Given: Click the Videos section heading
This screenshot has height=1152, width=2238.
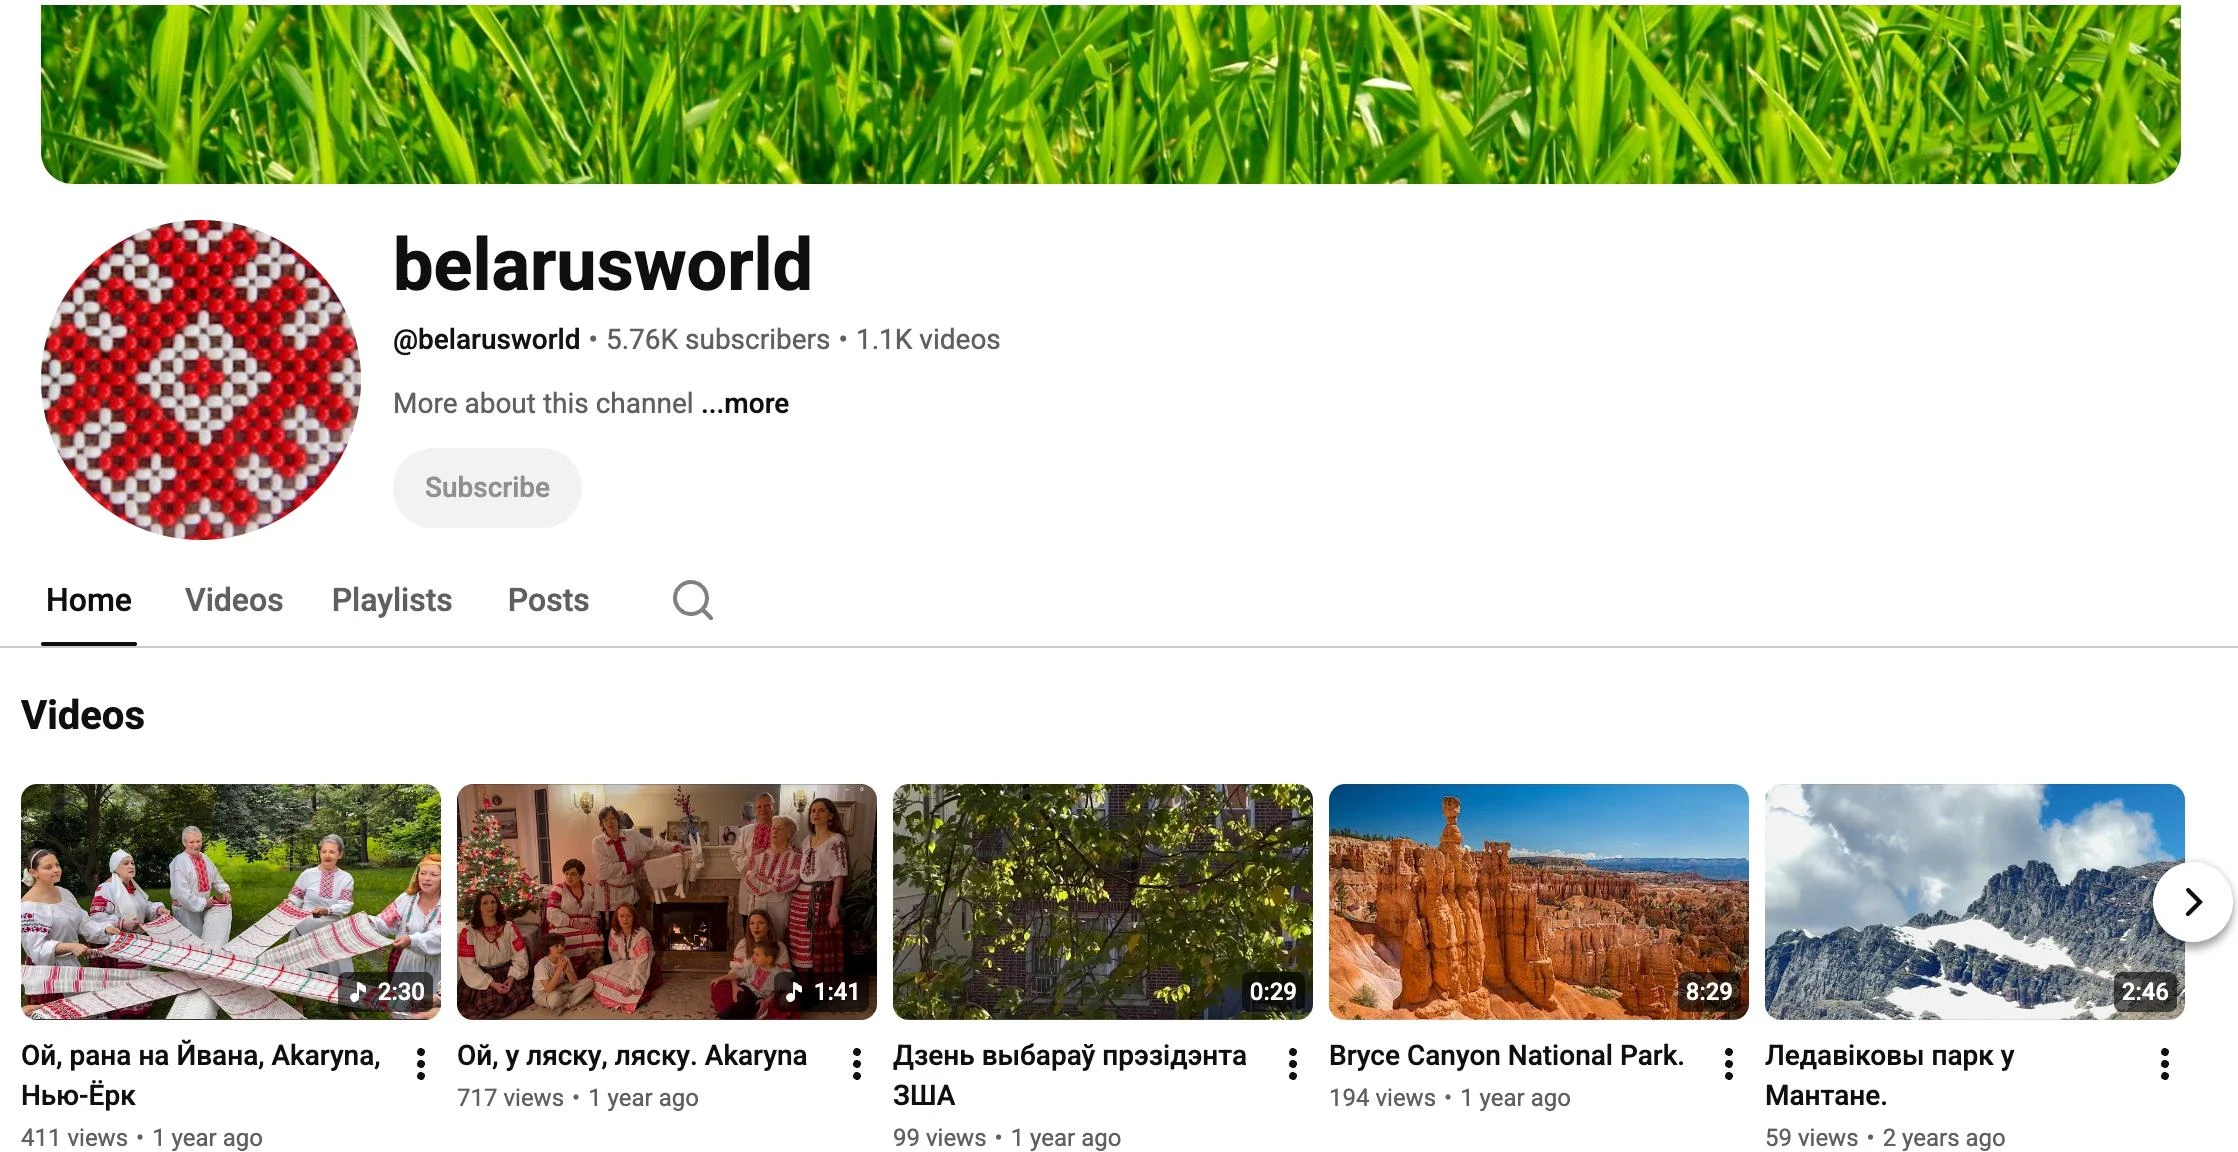Looking at the screenshot, I should pyautogui.click(x=83, y=716).
